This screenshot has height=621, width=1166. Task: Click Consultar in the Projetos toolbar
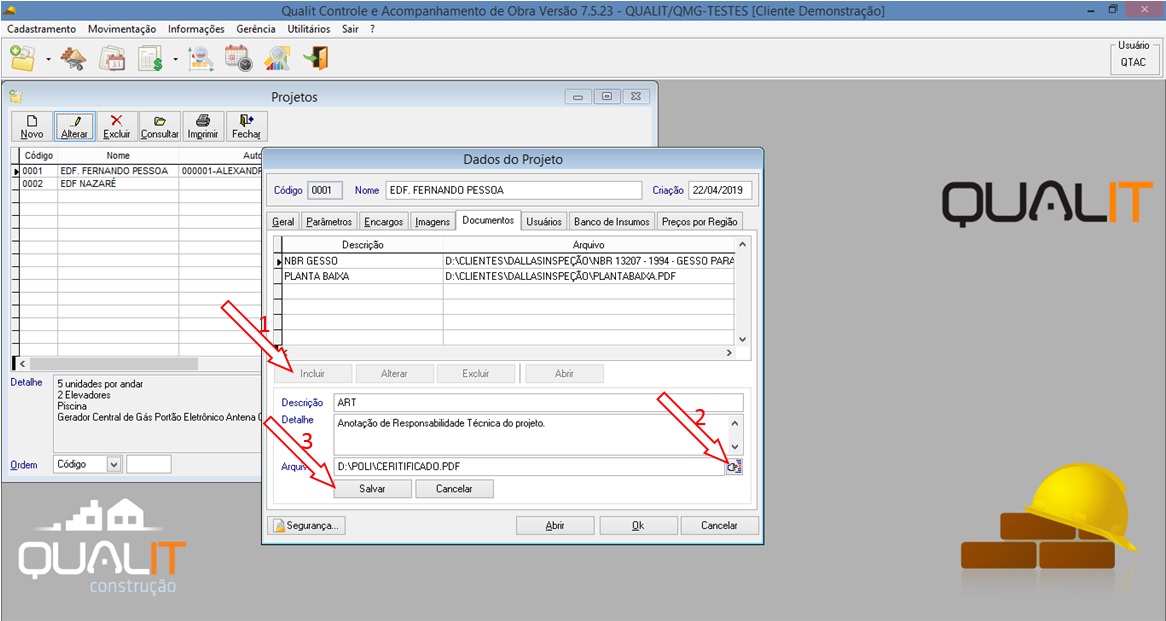(x=160, y=126)
